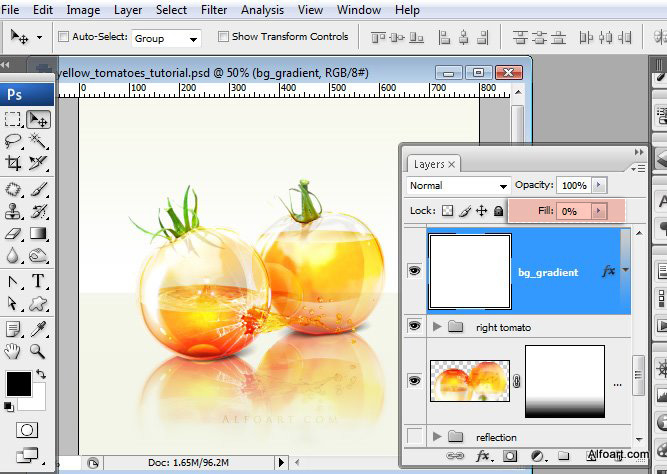Click the foreground black color swatch
This screenshot has height=474, width=667.
point(19,384)
